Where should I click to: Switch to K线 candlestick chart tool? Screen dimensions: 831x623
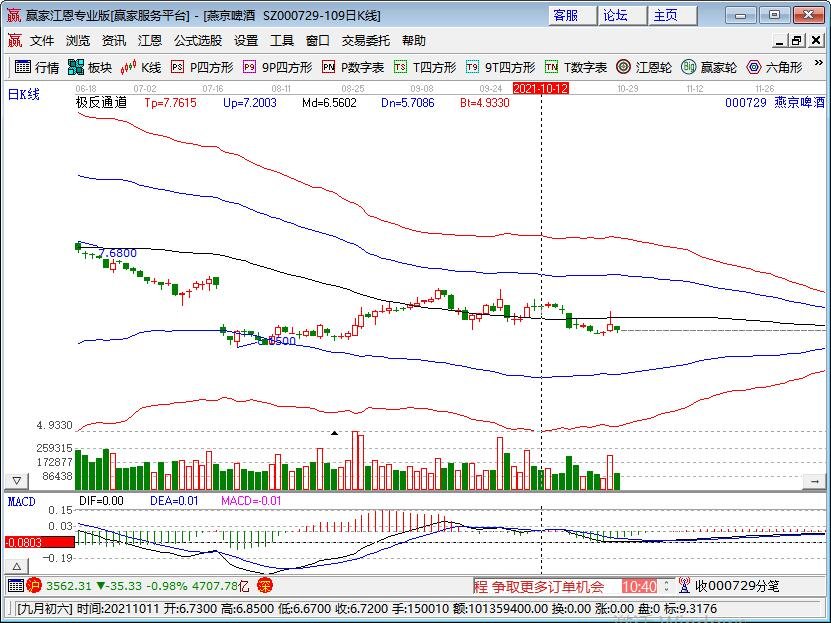(x=141, y=67)
